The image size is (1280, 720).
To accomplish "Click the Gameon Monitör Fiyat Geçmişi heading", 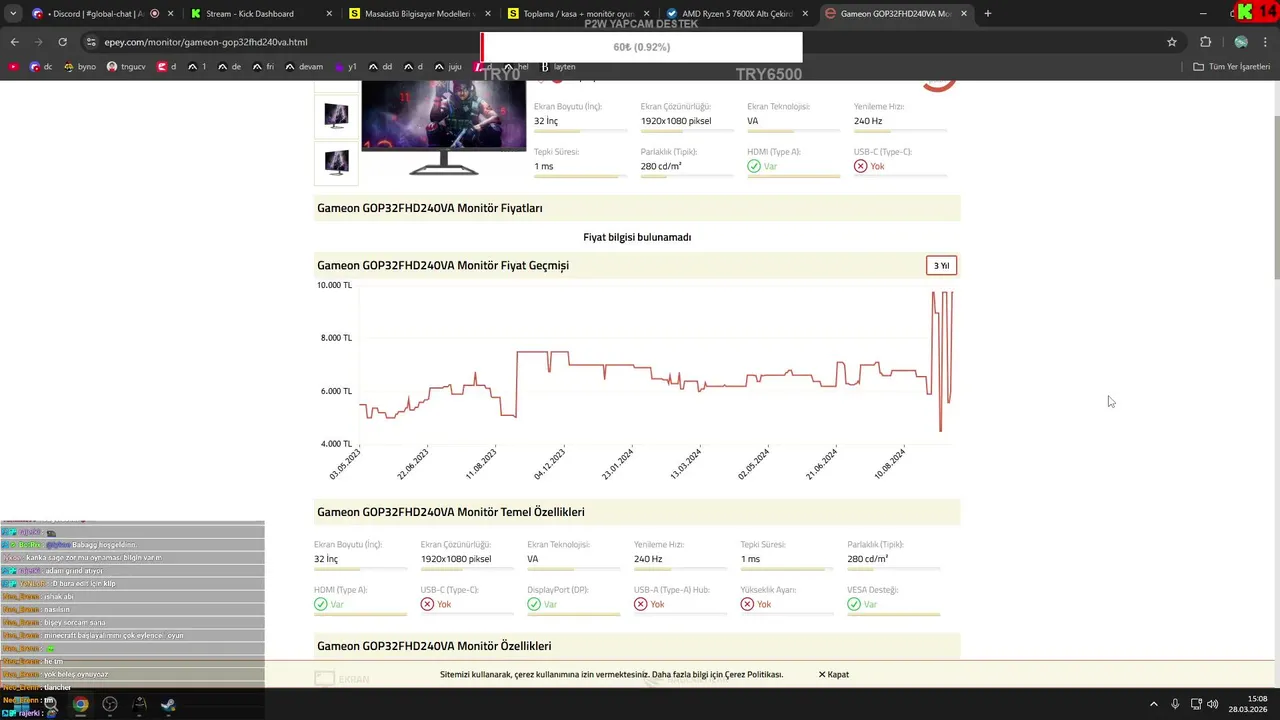I will click(x=443, y=265).
